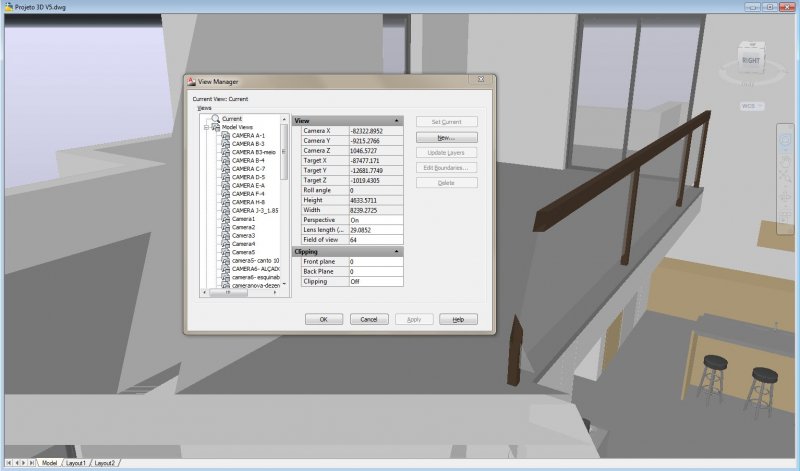The image size is (800, 471).
Task: Jump to first layout tab arrow
Action: pos(9,463)
